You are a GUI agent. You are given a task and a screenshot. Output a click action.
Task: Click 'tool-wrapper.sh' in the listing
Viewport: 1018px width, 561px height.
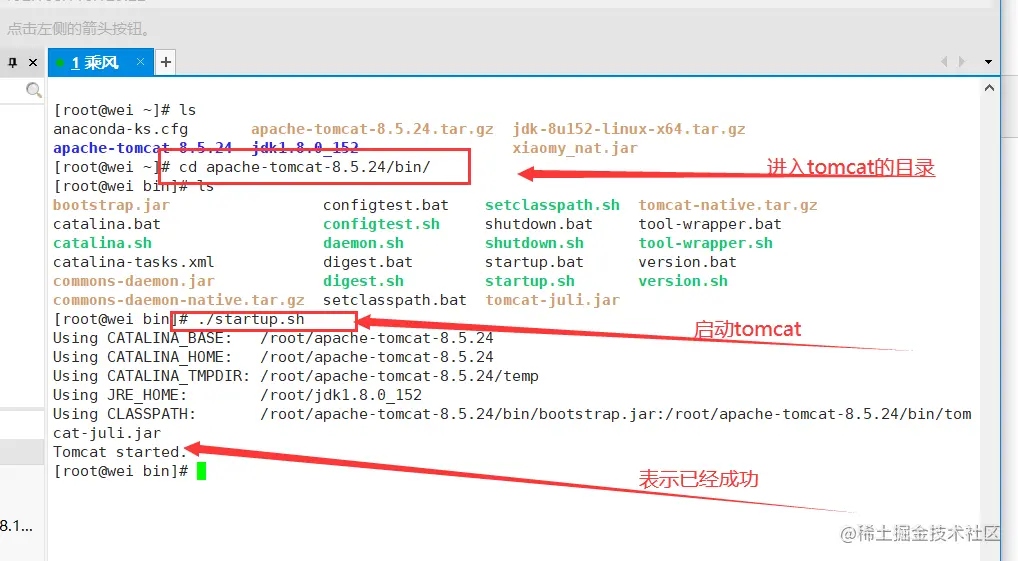706,243
